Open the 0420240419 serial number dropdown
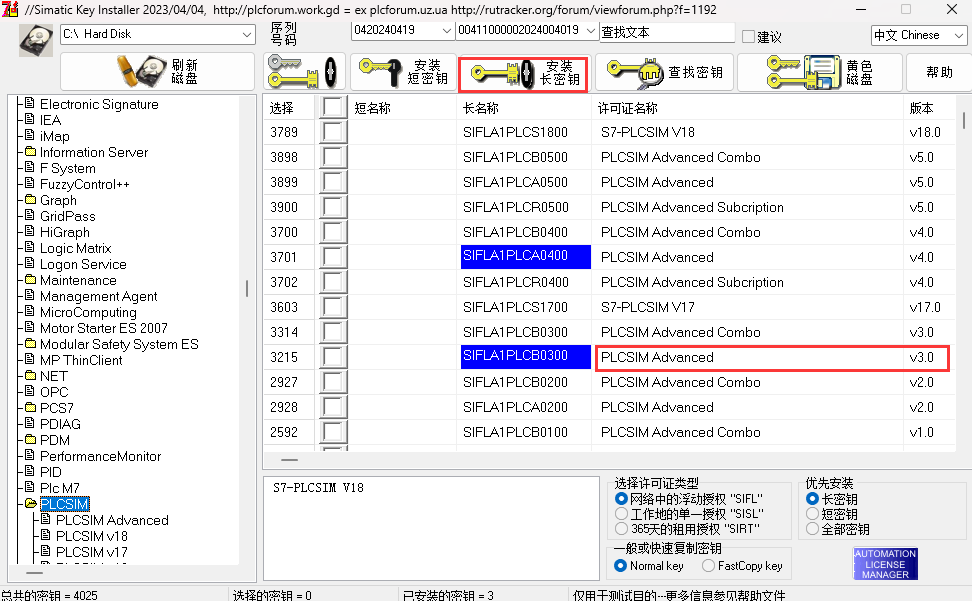Screen dimensions: 972x601 (402, 30)
